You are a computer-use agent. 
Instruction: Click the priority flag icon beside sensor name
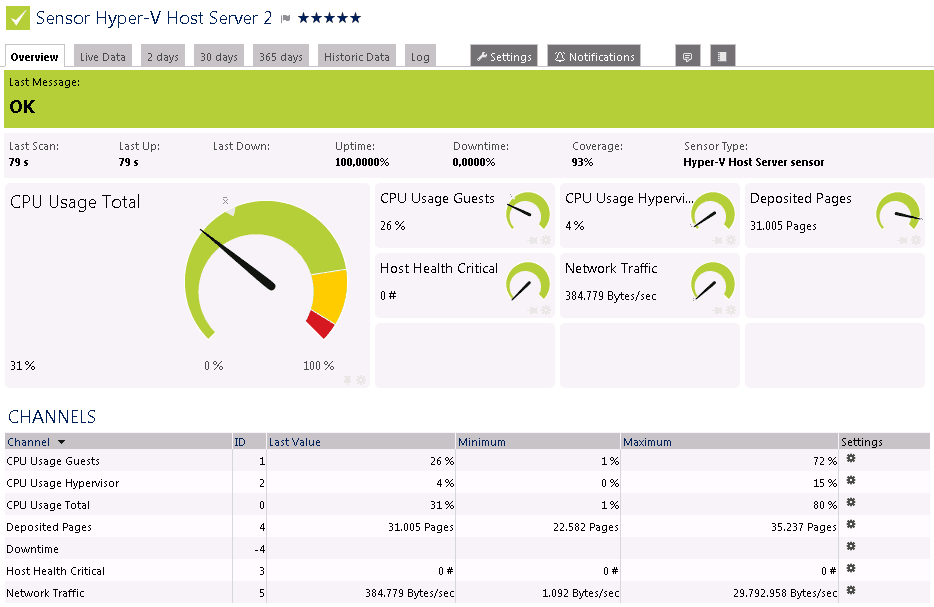coord(285,19)
